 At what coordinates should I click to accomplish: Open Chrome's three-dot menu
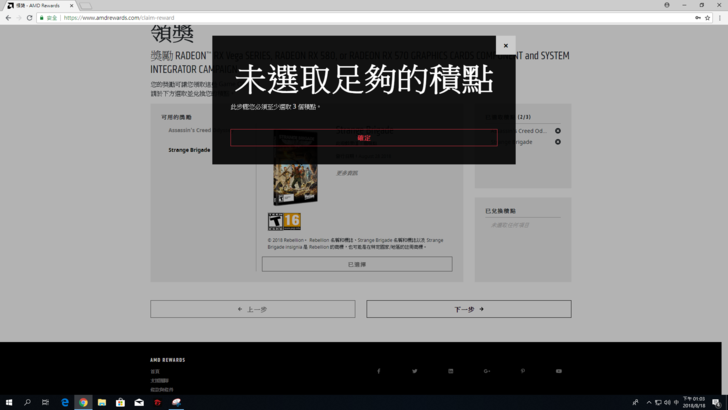720,18
